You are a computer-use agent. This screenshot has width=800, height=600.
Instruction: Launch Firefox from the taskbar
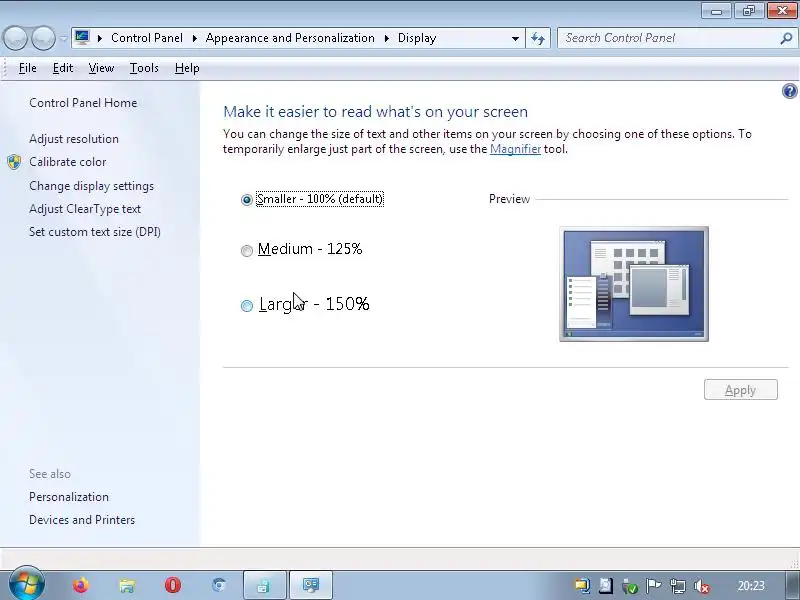(x=81, y=585)
